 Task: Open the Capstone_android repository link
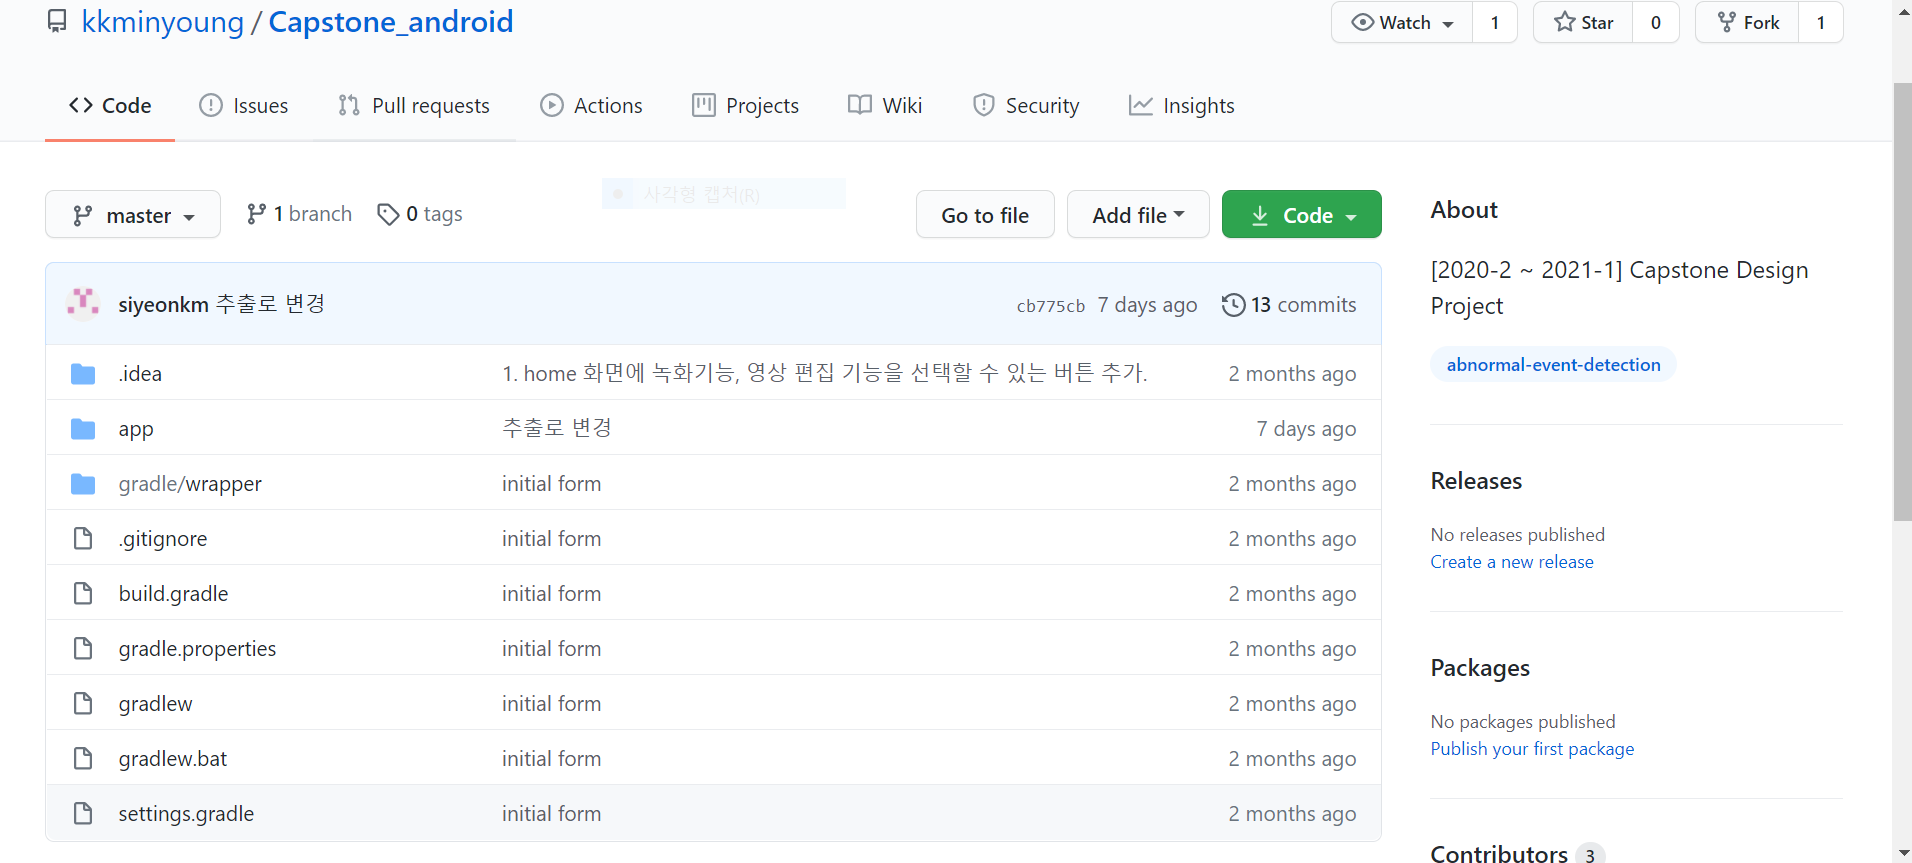point(391,21)
